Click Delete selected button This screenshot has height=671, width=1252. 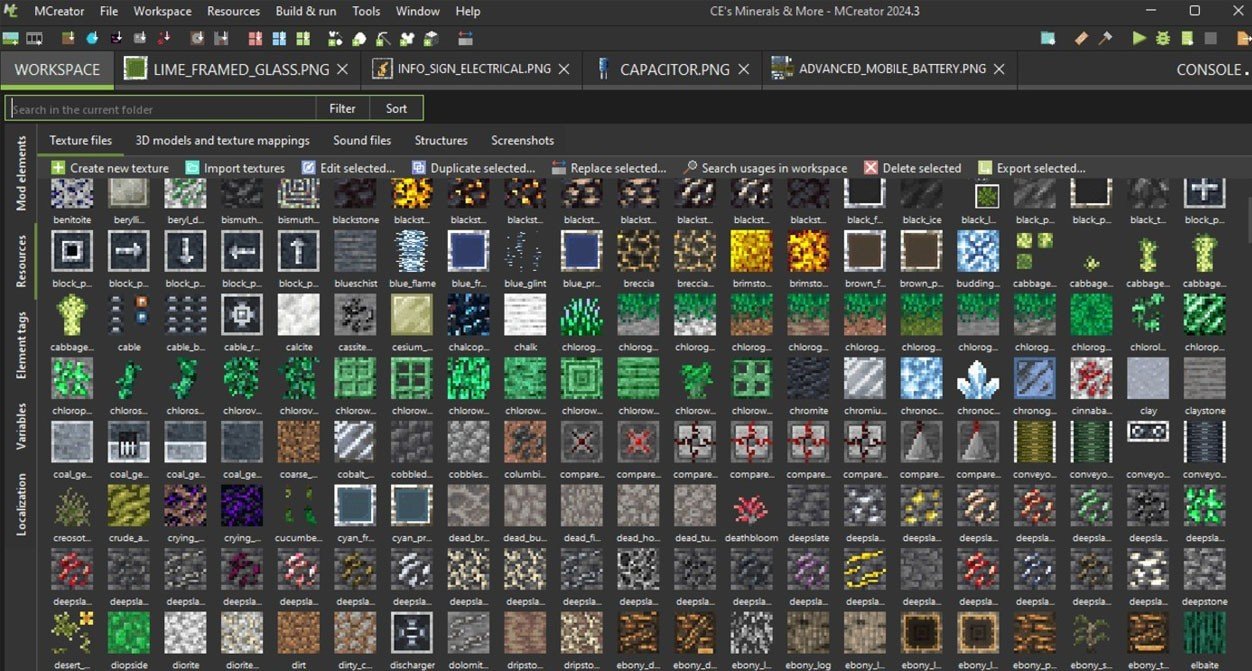pos(913,168)
